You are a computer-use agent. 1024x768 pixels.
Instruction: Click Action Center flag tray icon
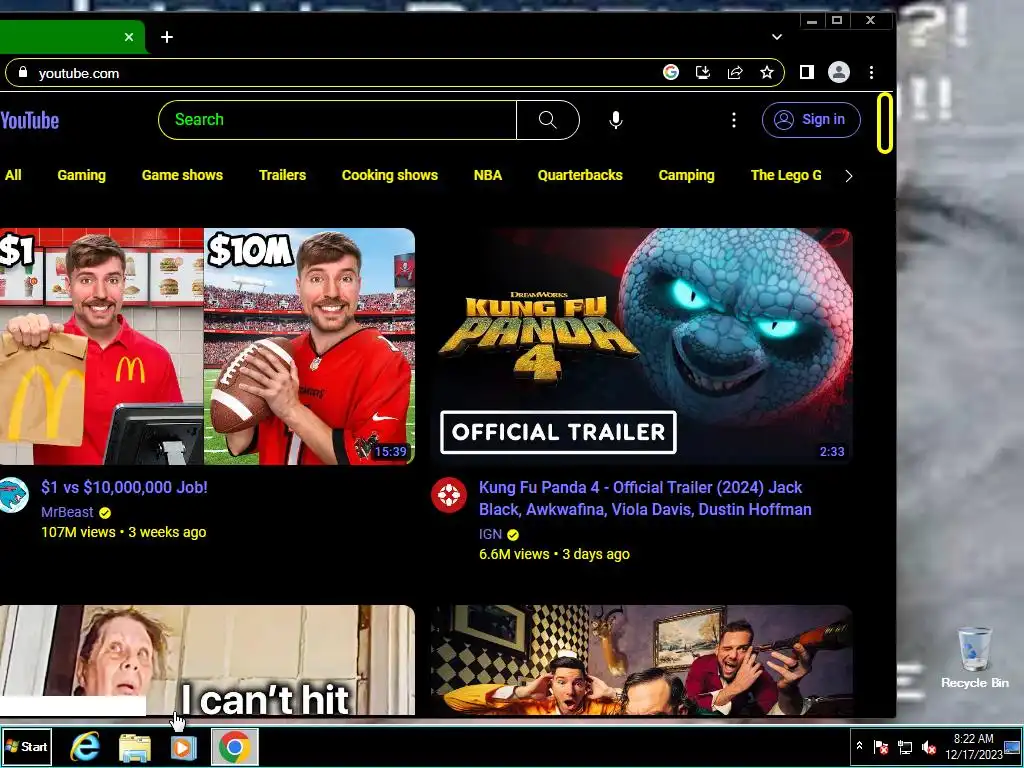pyautogui.click(x=880, y=746)
